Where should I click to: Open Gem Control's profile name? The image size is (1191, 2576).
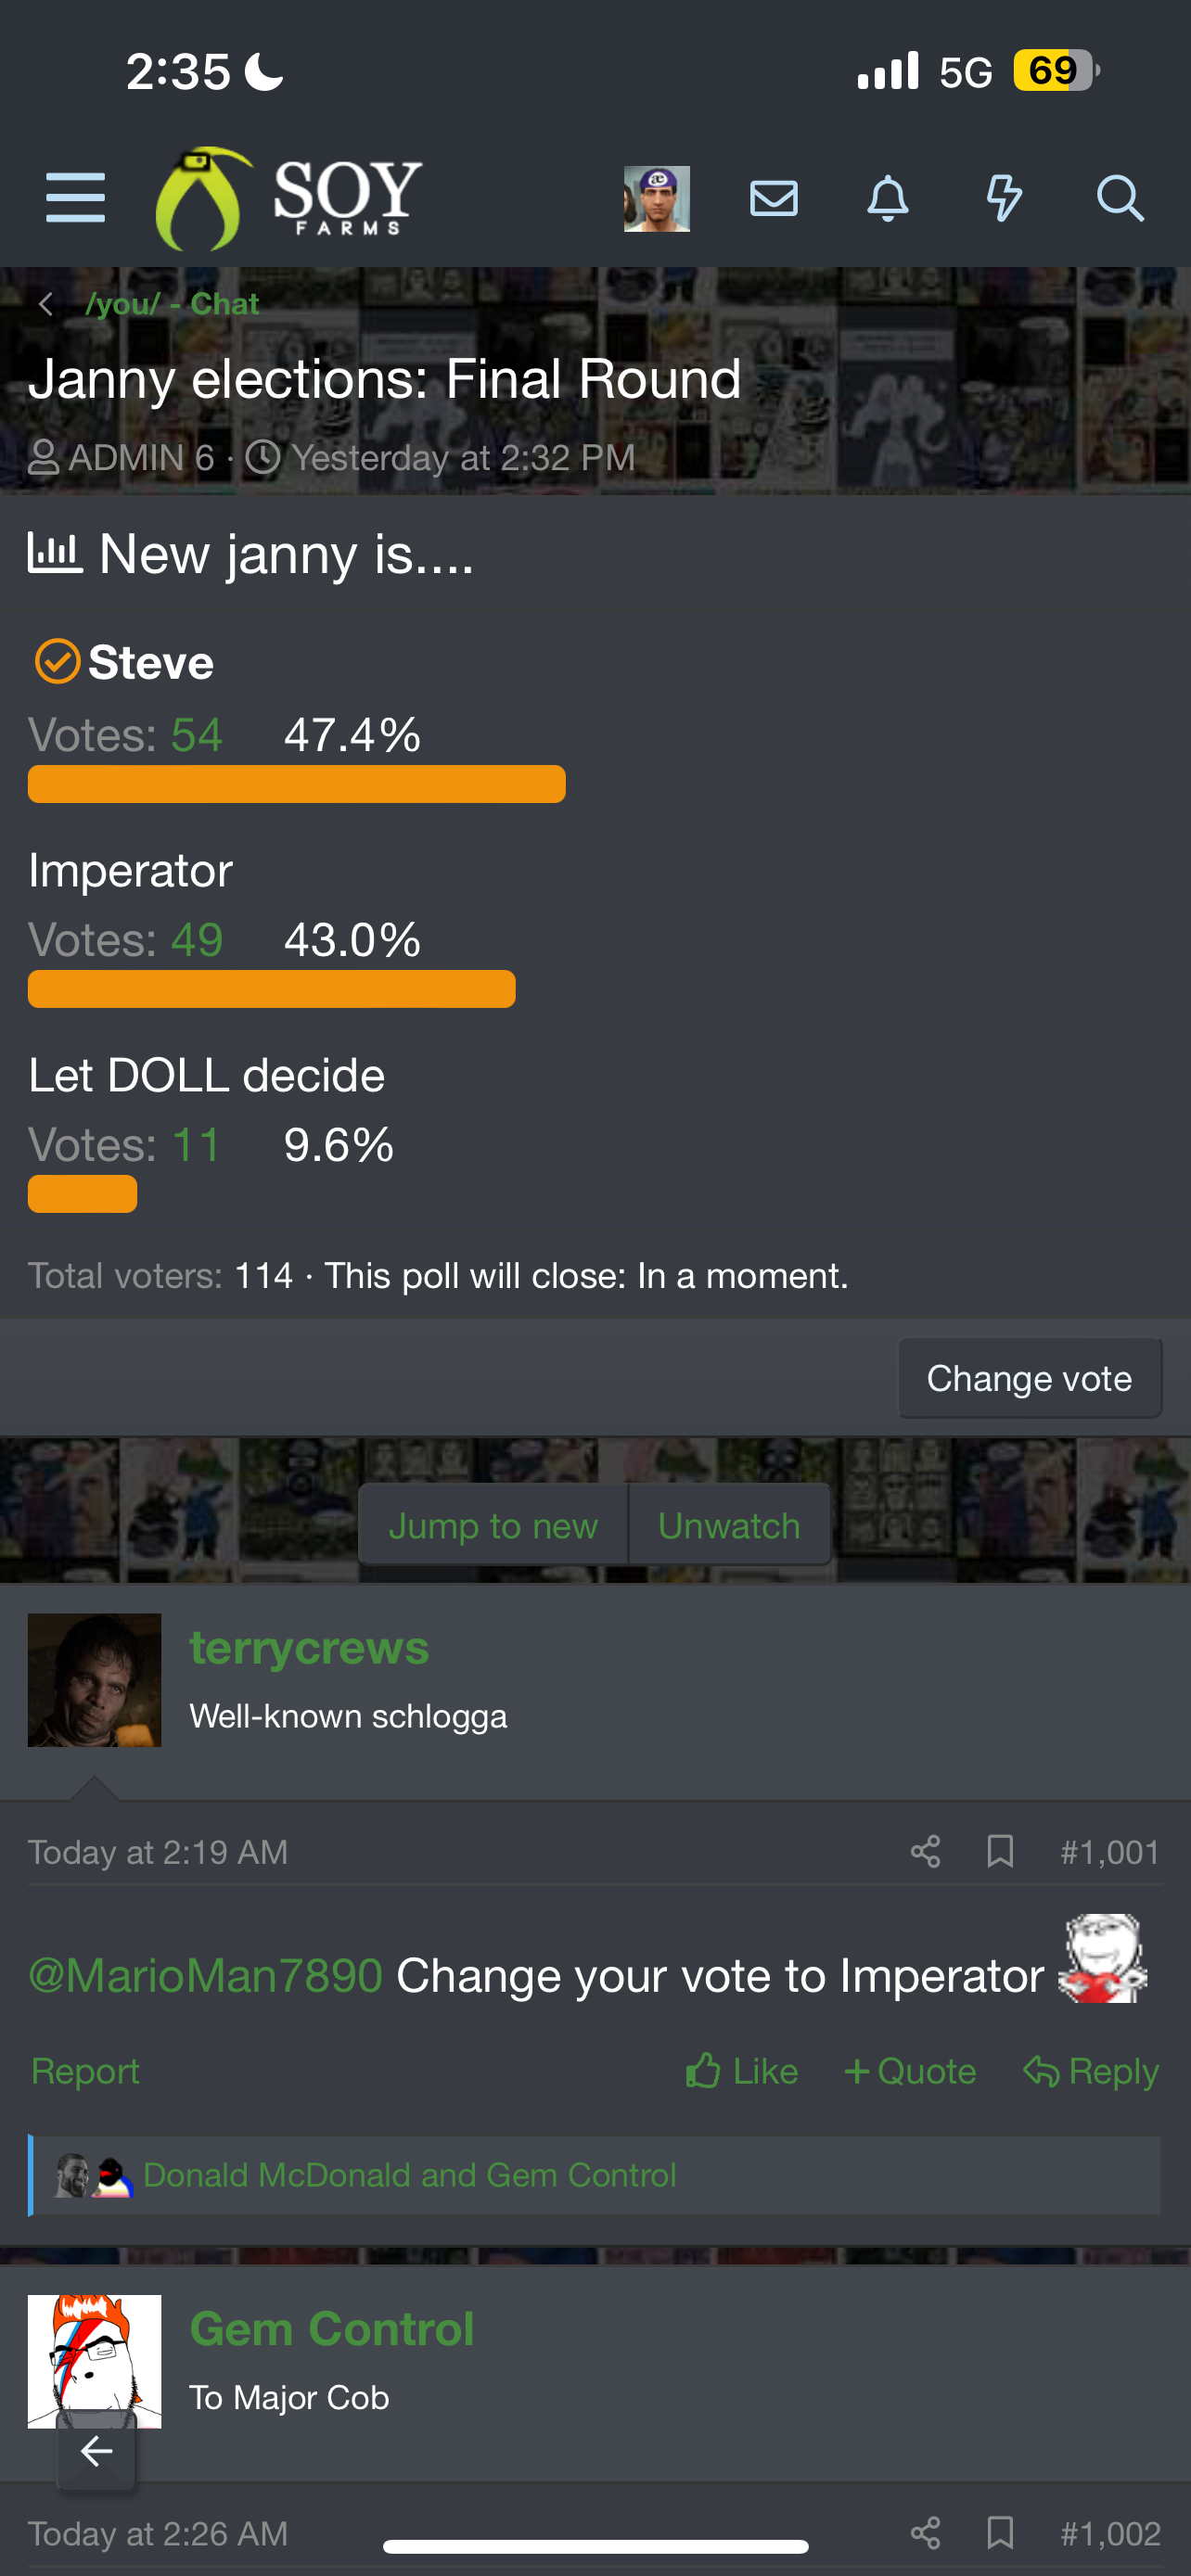[x=331, y=2329]
